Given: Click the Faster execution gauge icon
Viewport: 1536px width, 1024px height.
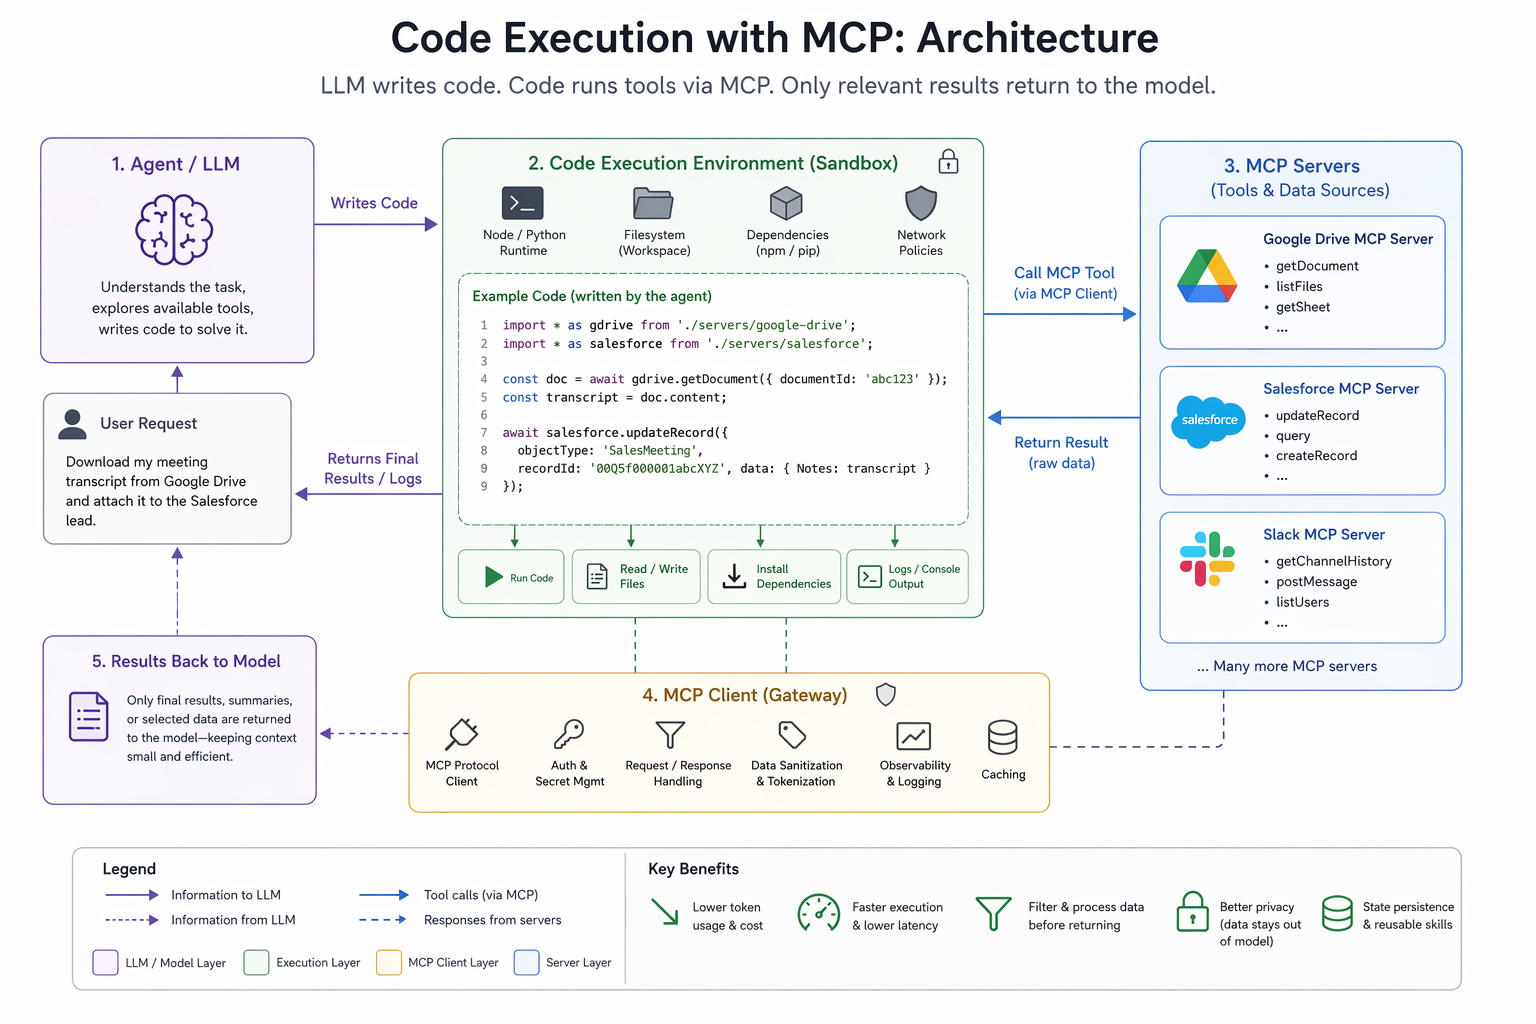Looking at the screenshot, I should 818,913.
